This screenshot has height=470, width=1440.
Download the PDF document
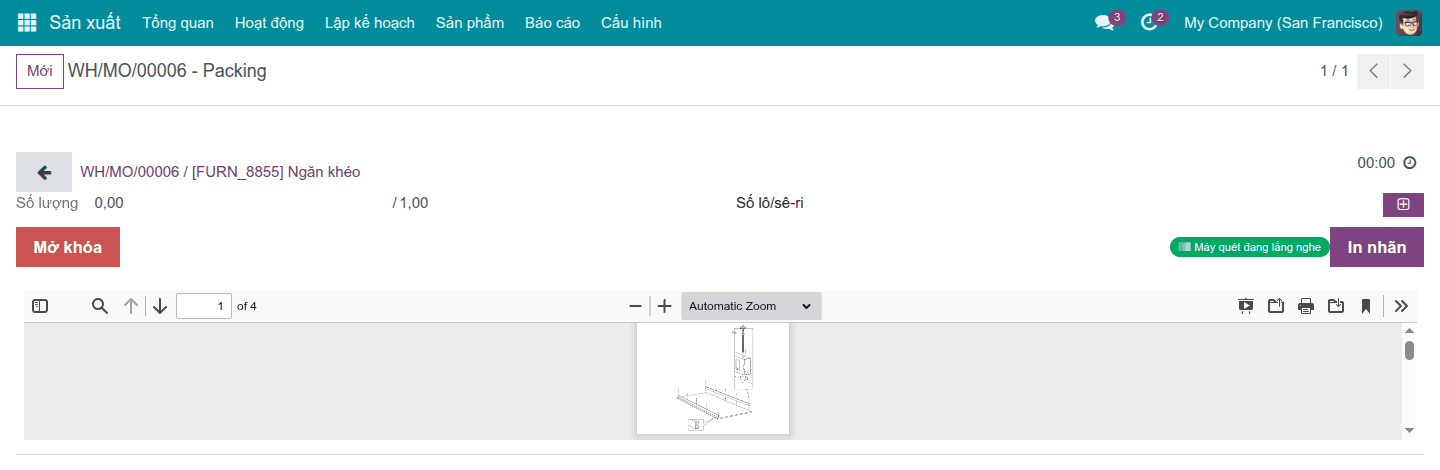1336,306
